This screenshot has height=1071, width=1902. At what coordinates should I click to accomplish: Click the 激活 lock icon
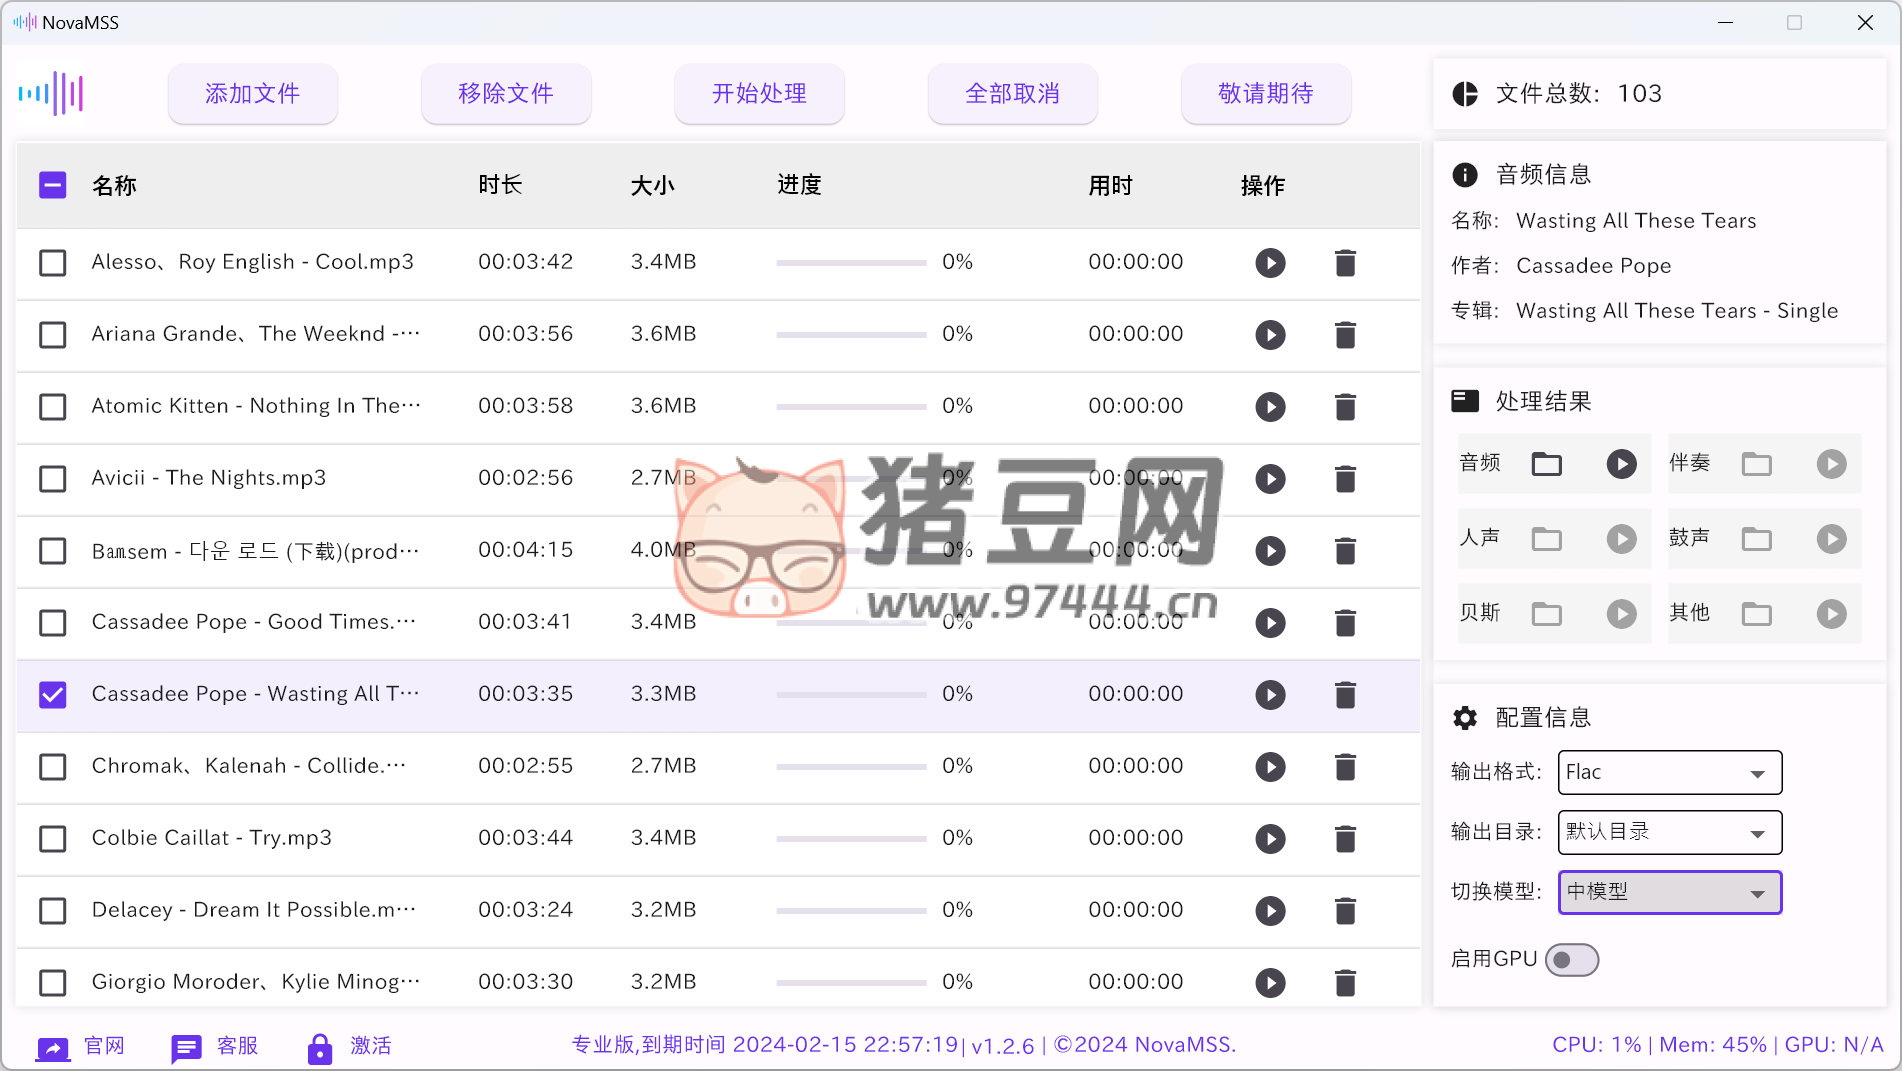[x=320, y=1047]
